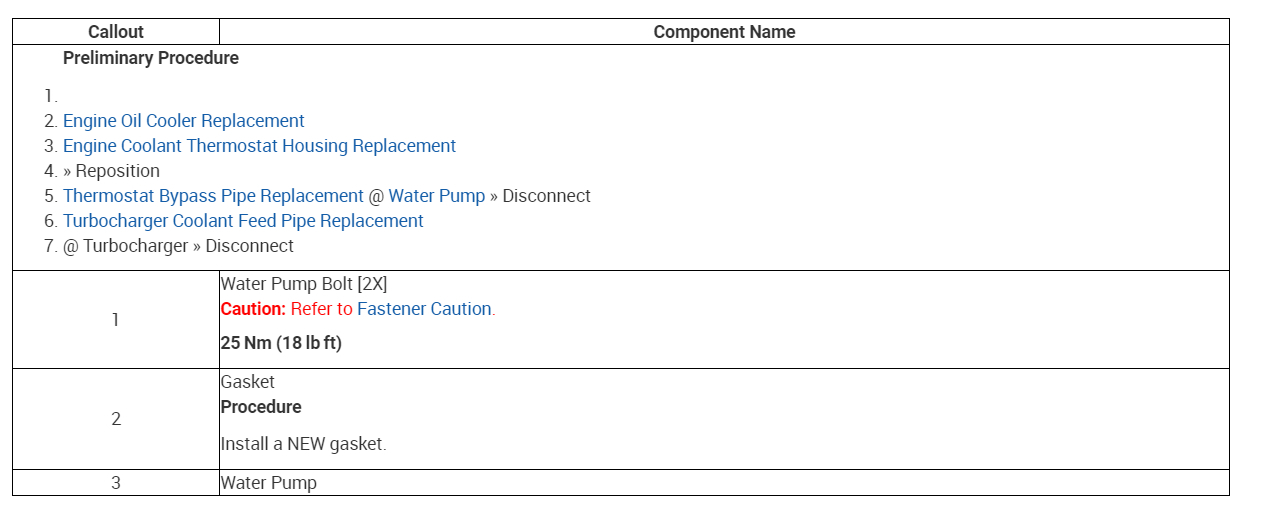The image size is (1269, 514).
Task: Open the Engine Oil Cooler Replacement link
Action: (183, 121)
